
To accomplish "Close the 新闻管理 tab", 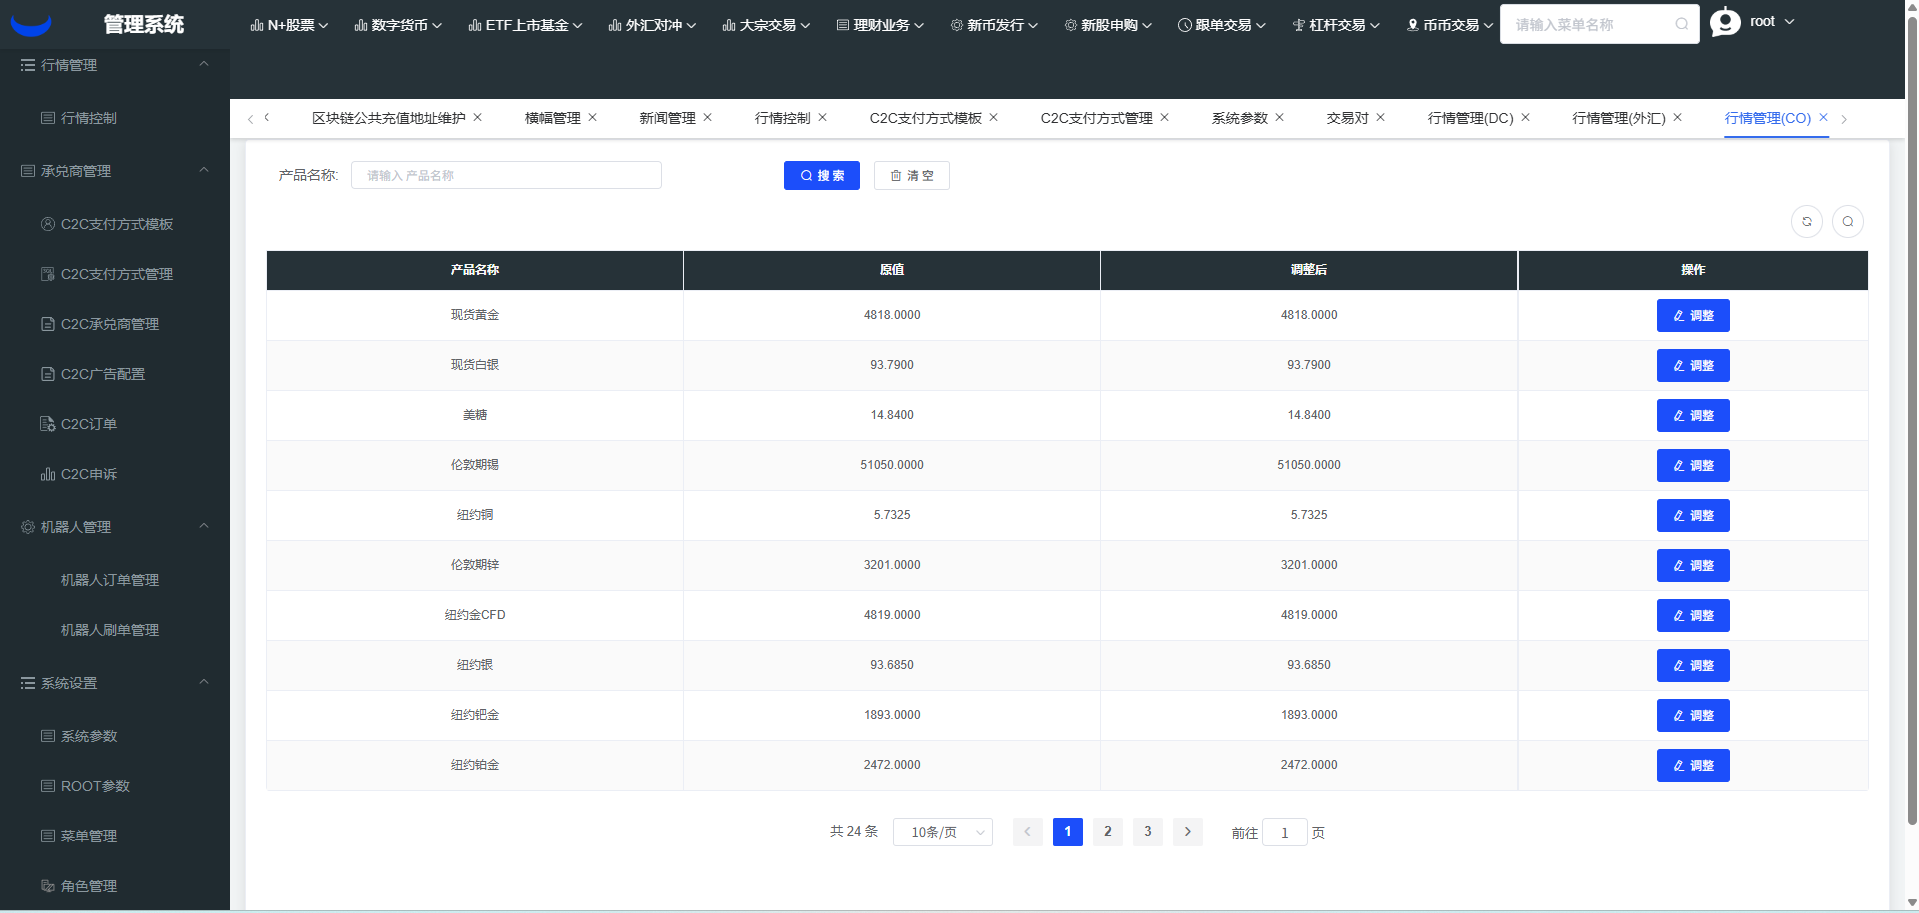I will click(x=708, y=117).
